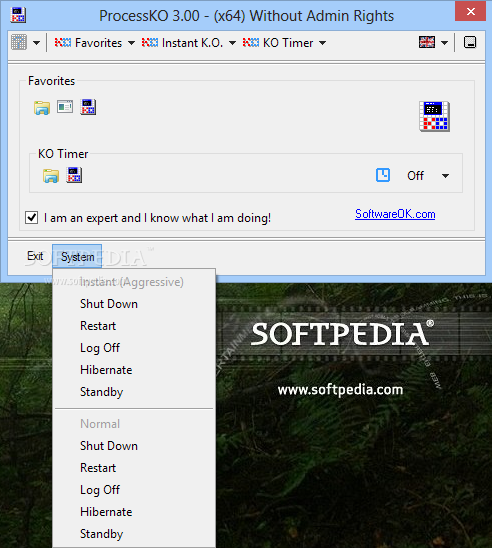This screenshot has width=492, height=548.
Task: Open the SoftwareOK.com link
Action: (x=395, y=214)
